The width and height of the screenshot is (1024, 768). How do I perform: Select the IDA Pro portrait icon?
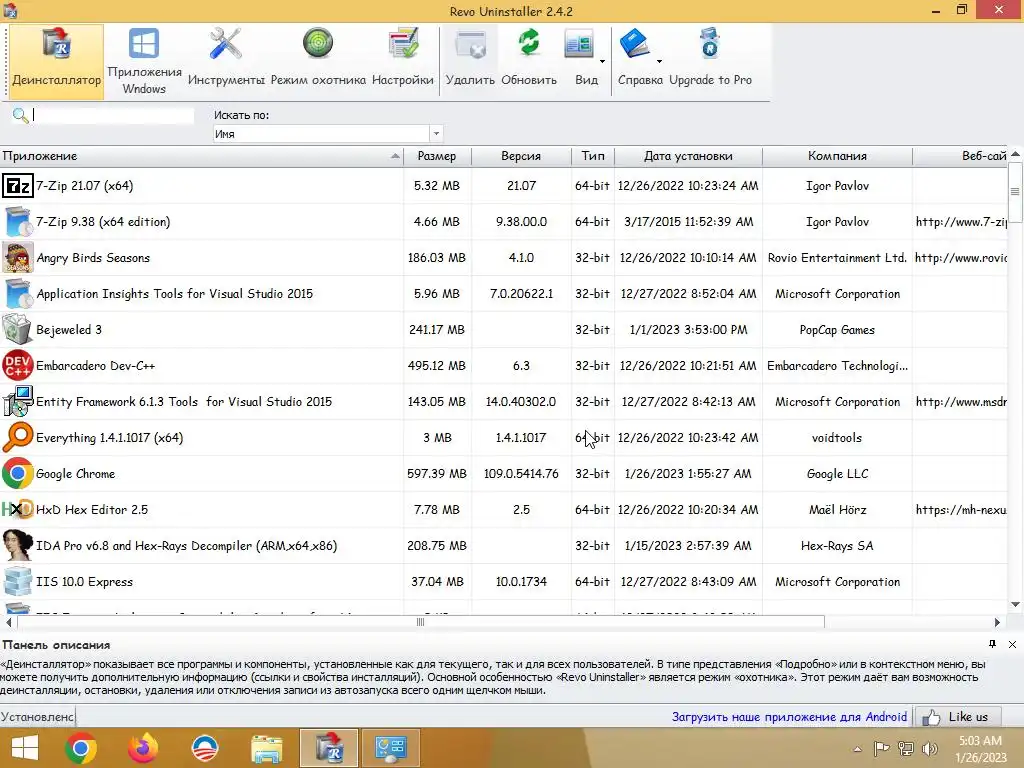[x=17, y=545]
